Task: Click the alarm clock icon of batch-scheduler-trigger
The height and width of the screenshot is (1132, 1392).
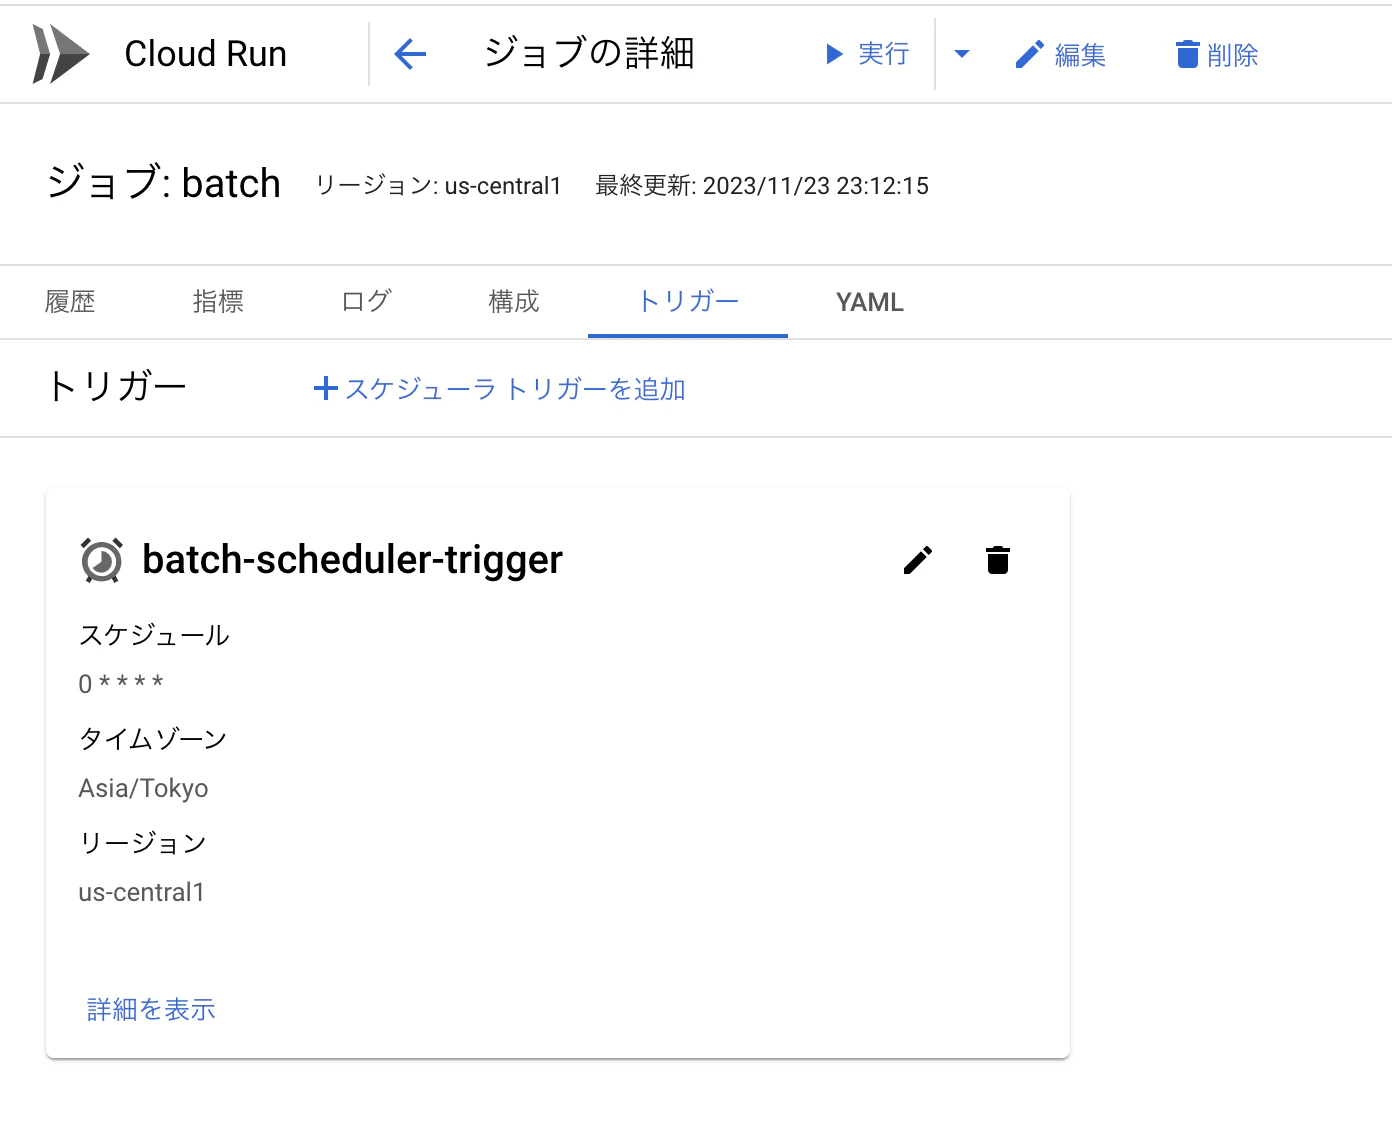Action: pos(101,560)
